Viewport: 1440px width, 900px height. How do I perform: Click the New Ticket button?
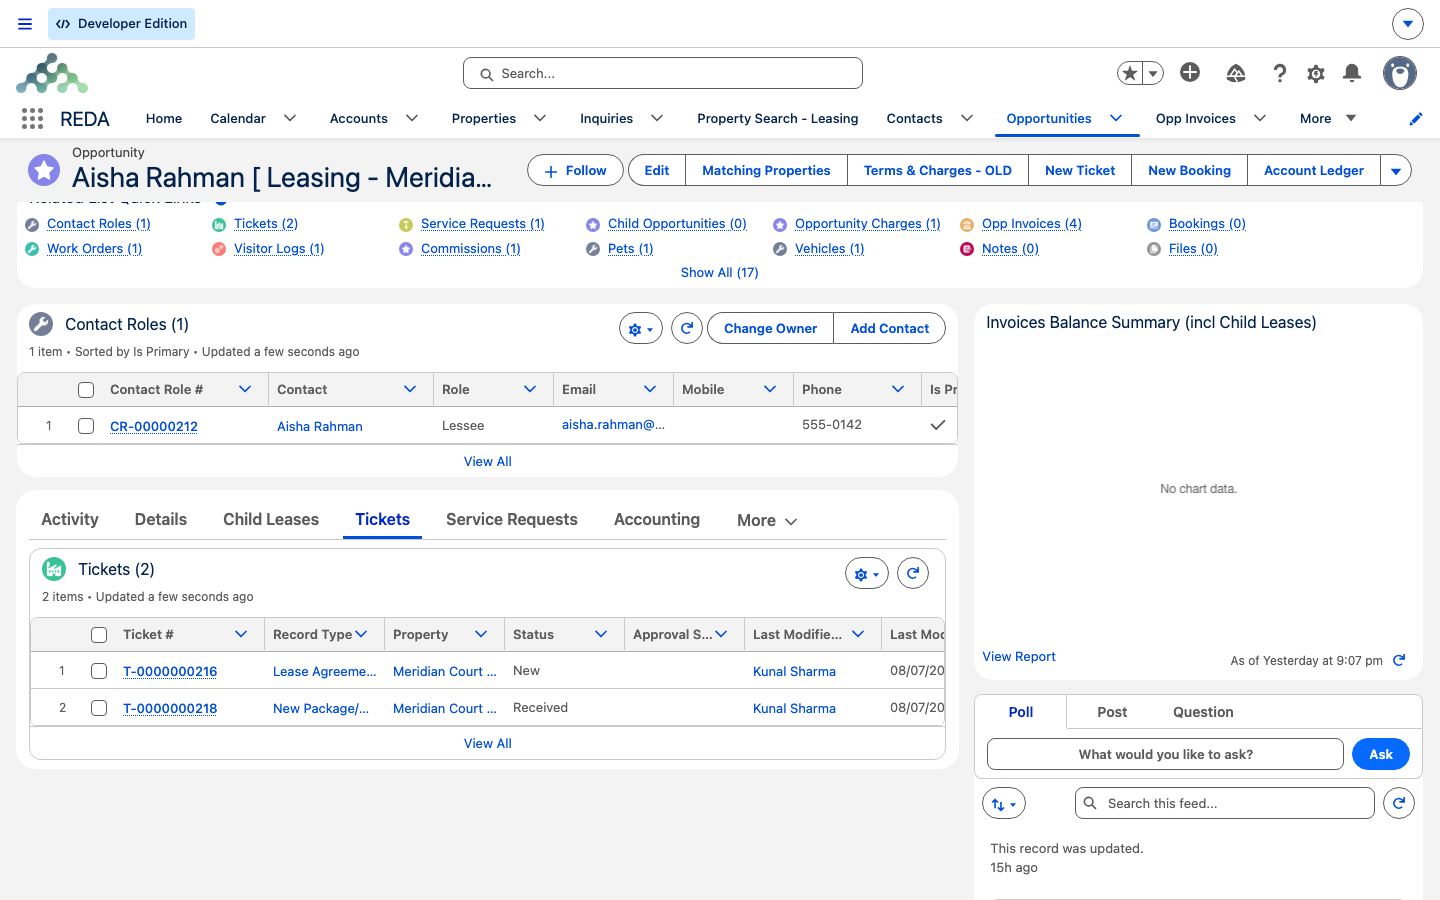(x=1080, y=170)
